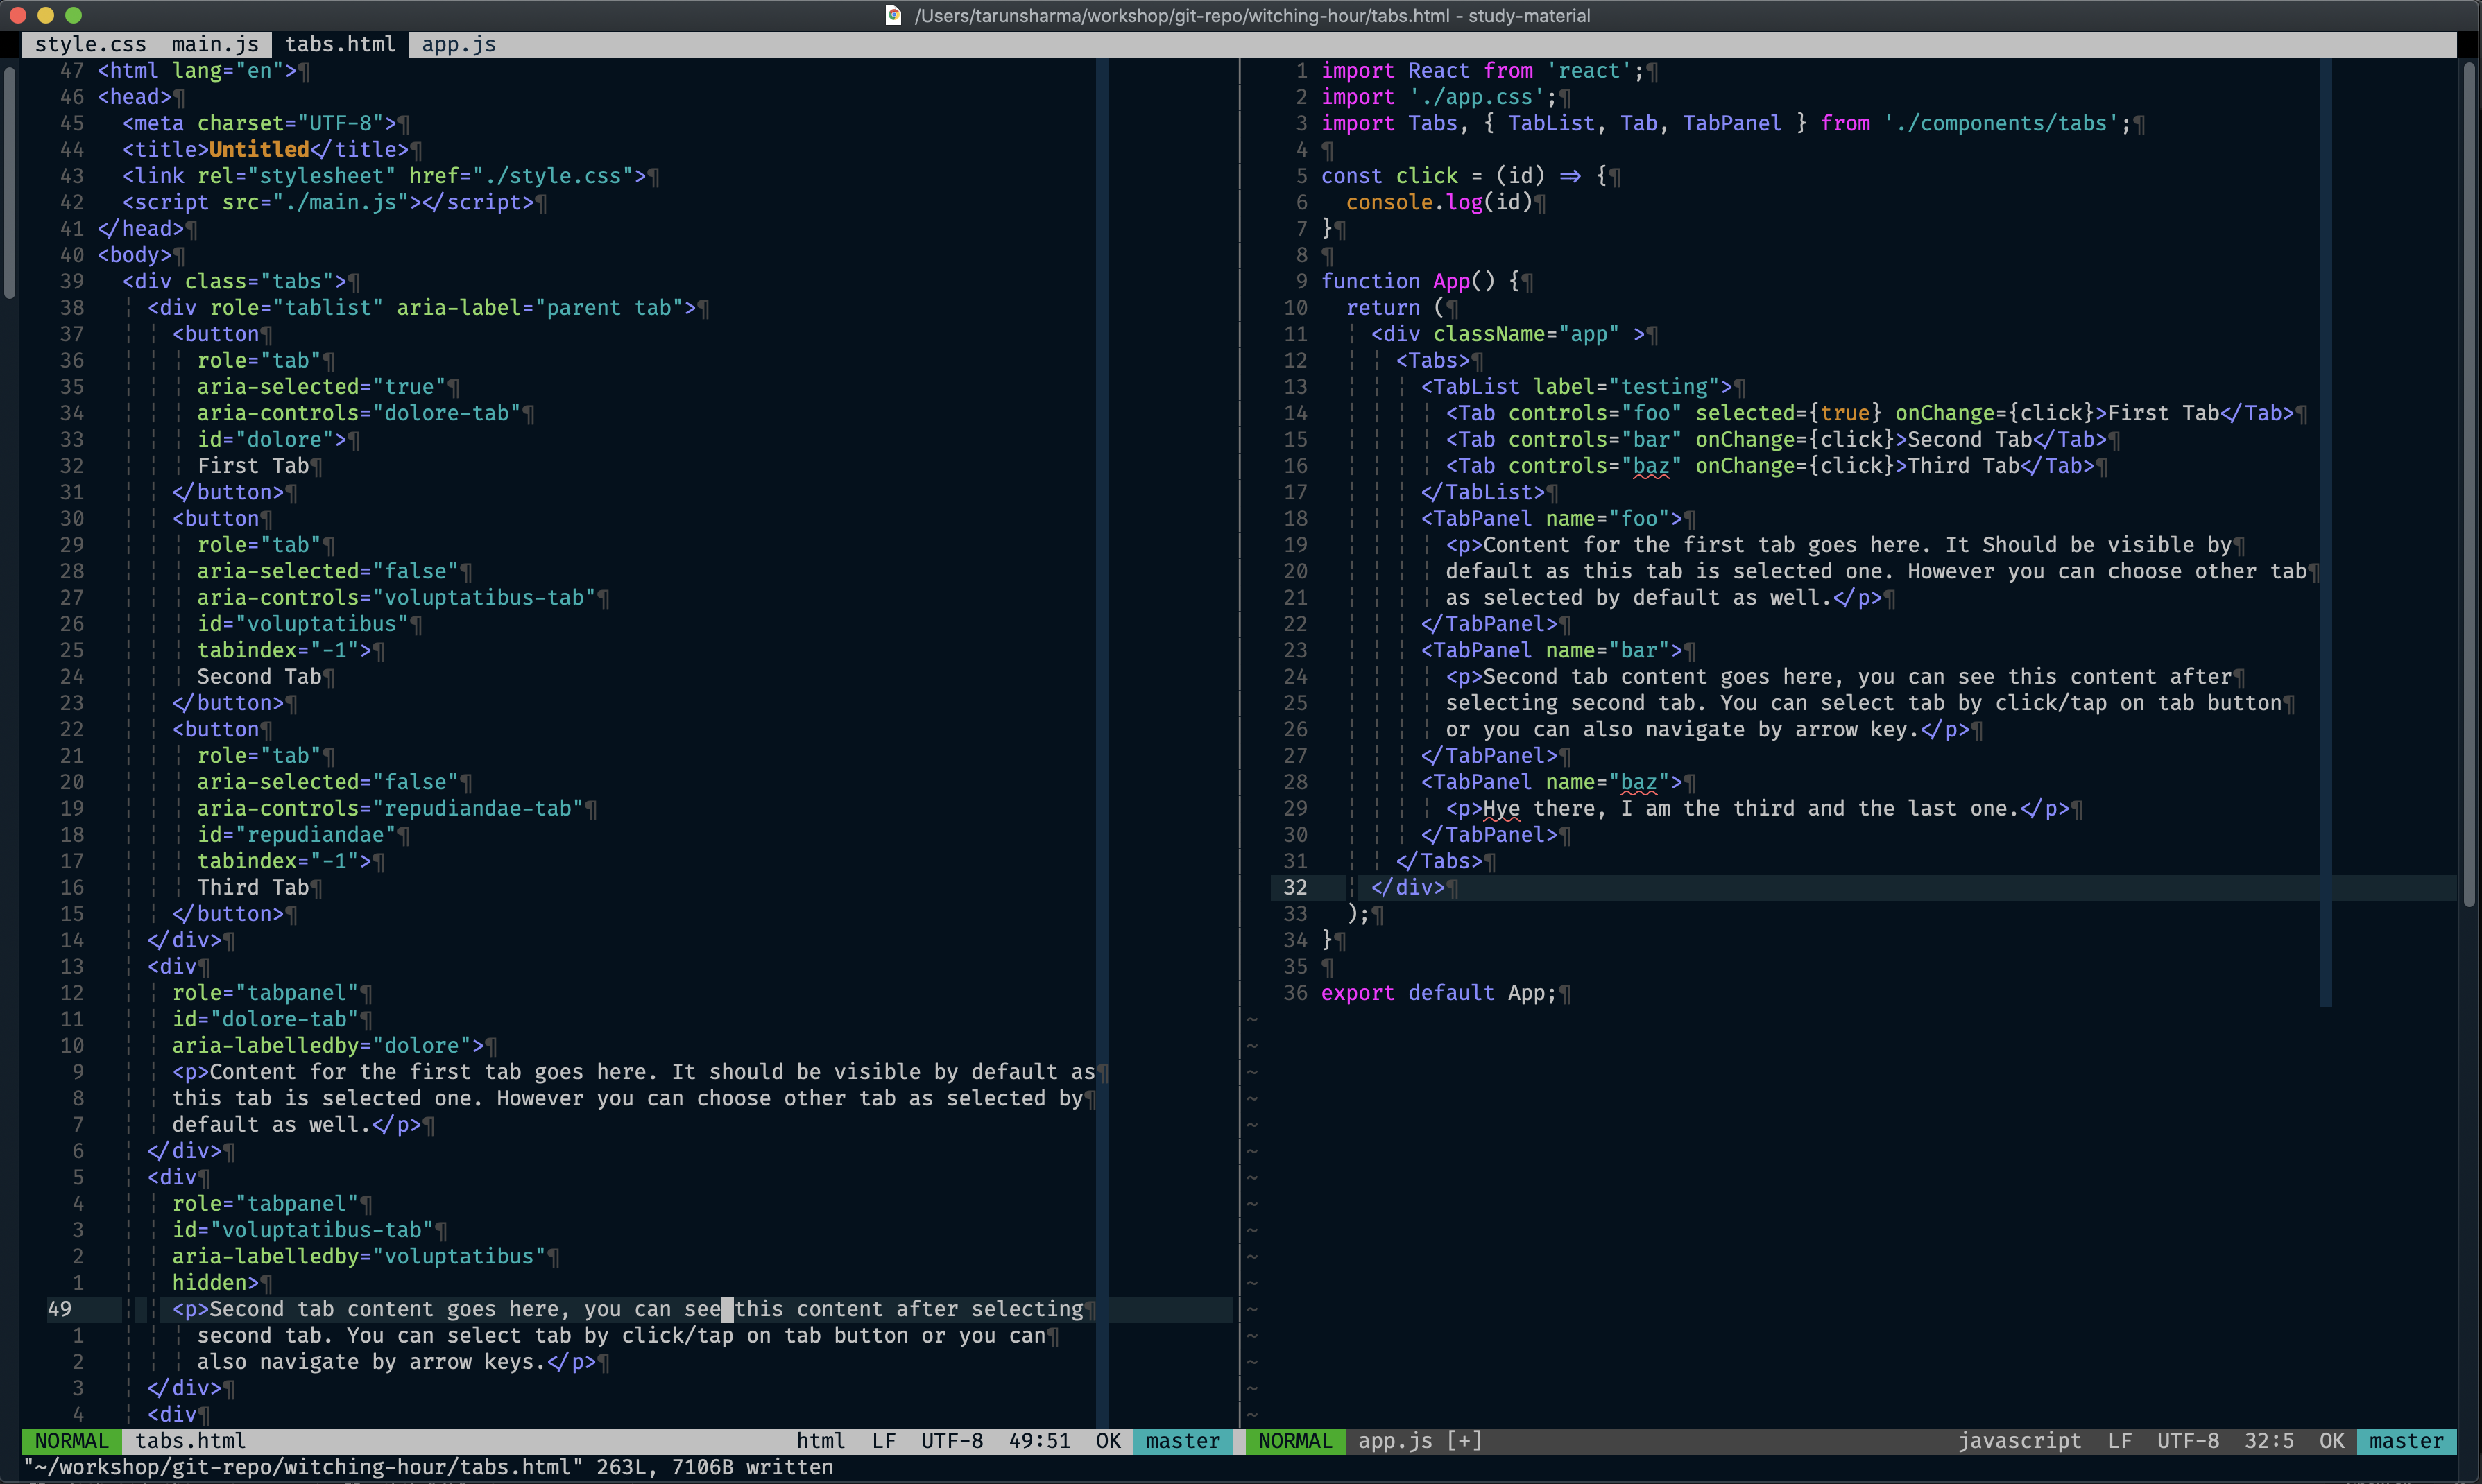
Task: Click the file icon in the title bar
Action: pos(894,15)
